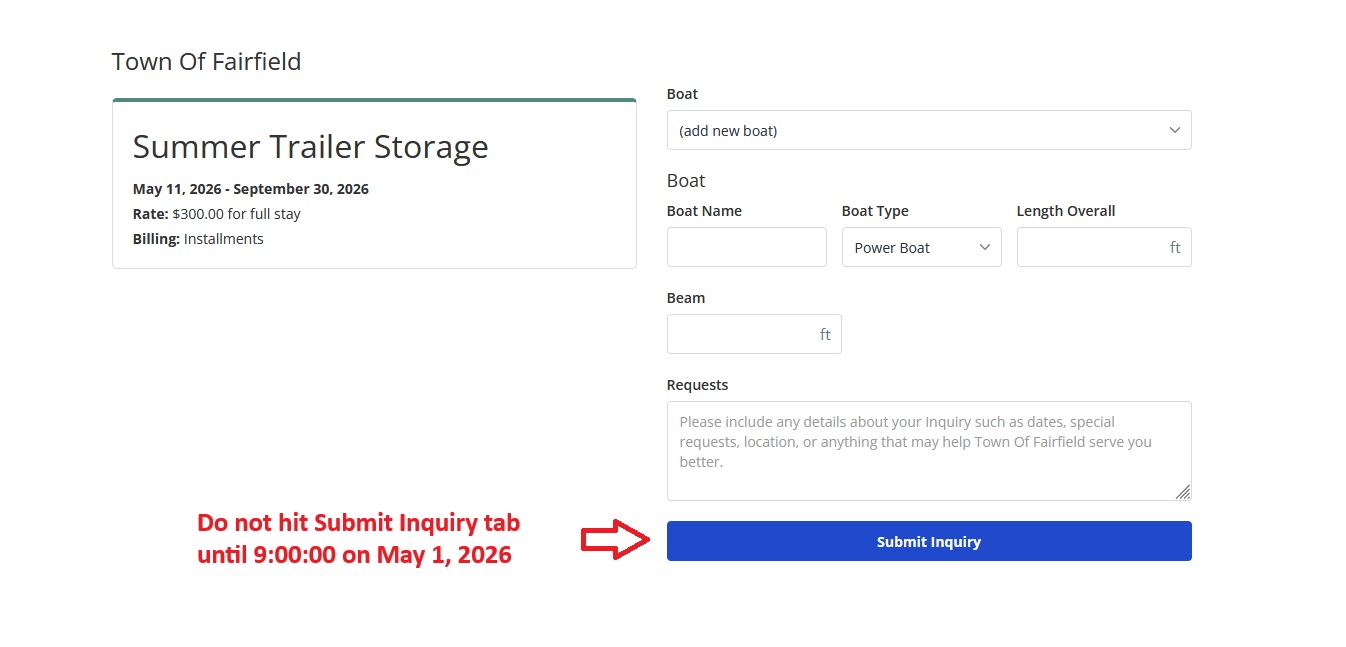Click inside the Requests text area
The width and height of the screenshot is (1346, 647).
point(929,450)
